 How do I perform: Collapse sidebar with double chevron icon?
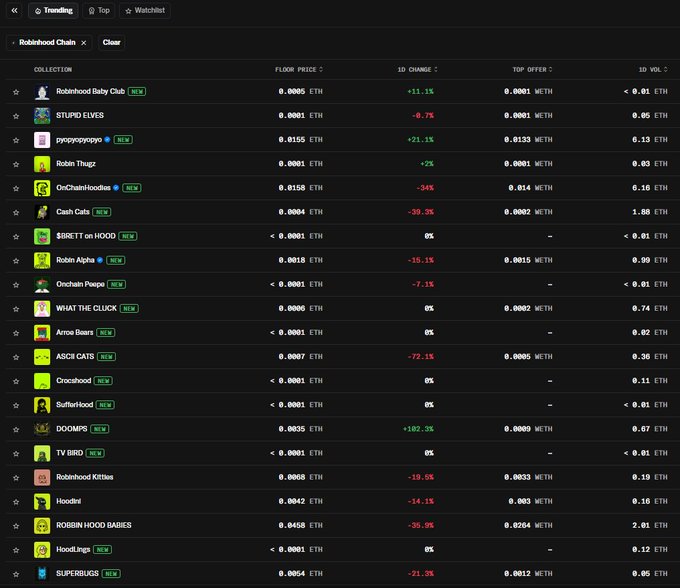pos(14,10)
